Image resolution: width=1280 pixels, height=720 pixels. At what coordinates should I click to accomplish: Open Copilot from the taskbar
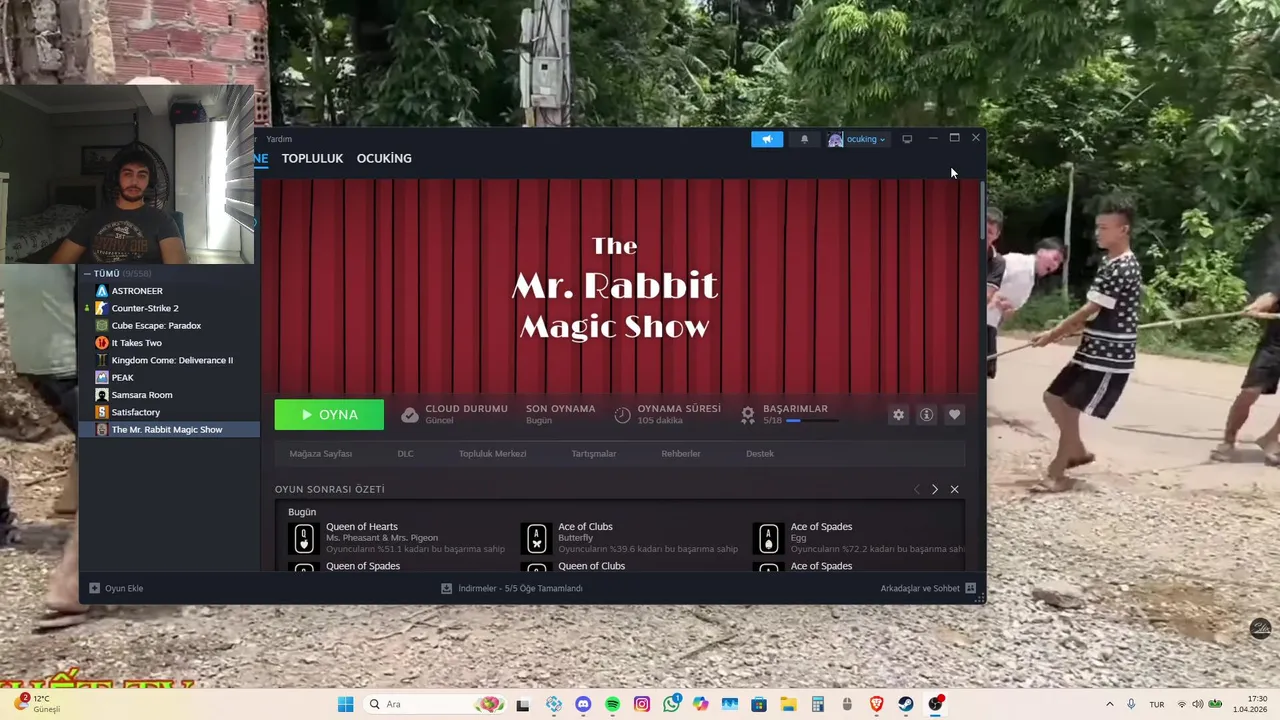700,704
